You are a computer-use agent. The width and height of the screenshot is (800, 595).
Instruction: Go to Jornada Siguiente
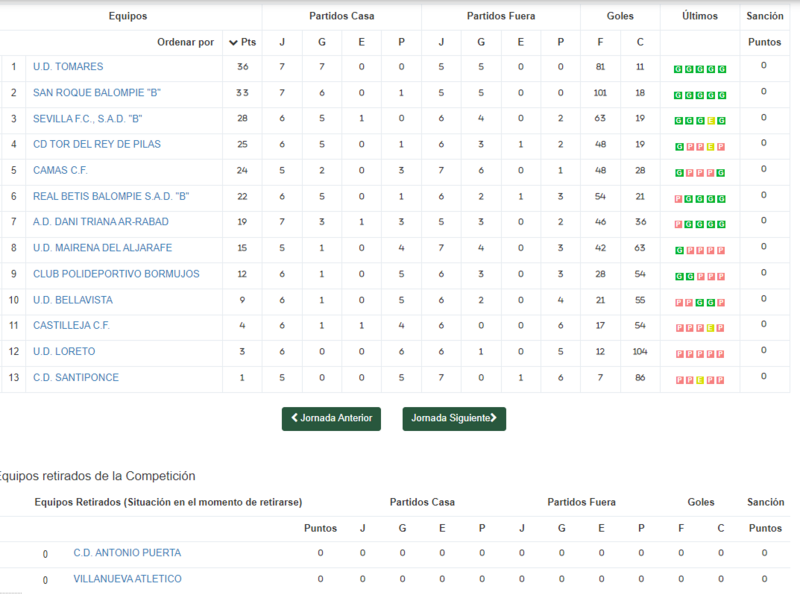coord(454,418)
